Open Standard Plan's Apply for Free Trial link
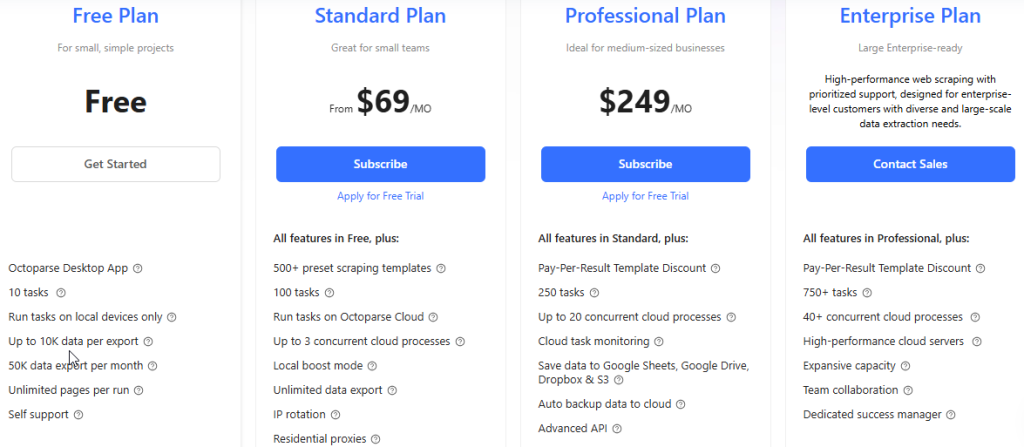The height and width of the screenshot is (447, 1024). pos(380,196)
